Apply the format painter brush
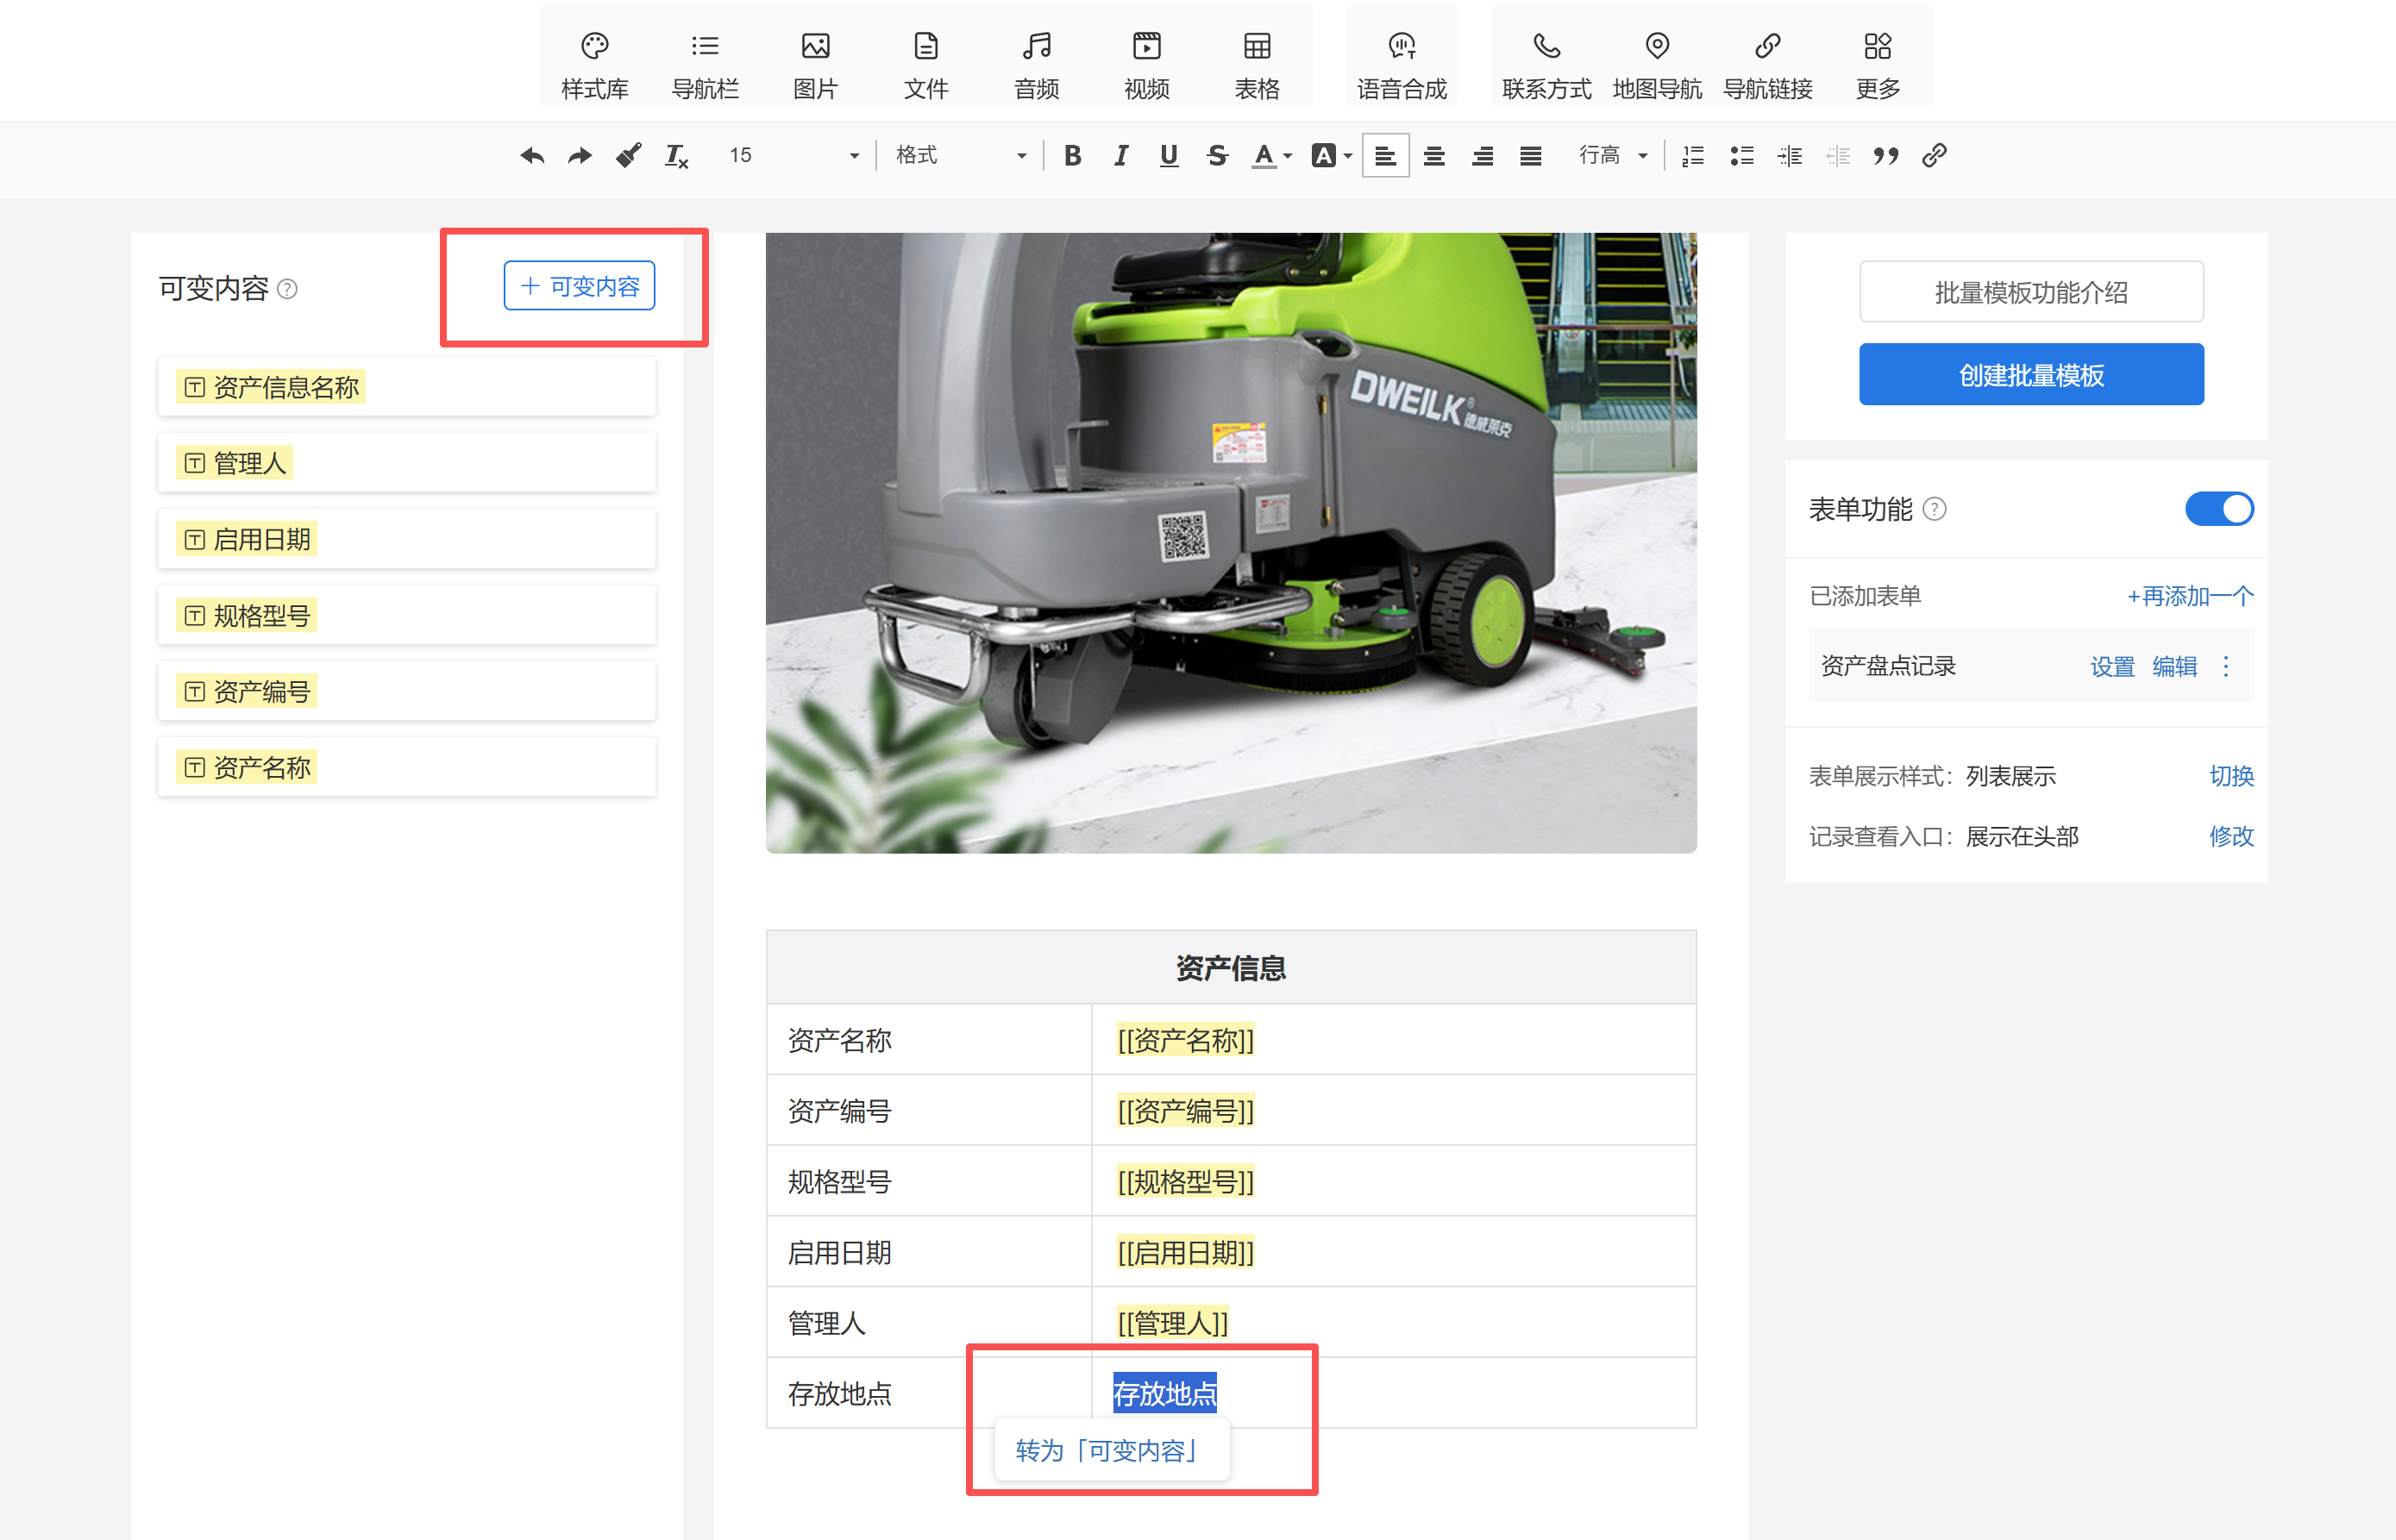 click(628, 156)
